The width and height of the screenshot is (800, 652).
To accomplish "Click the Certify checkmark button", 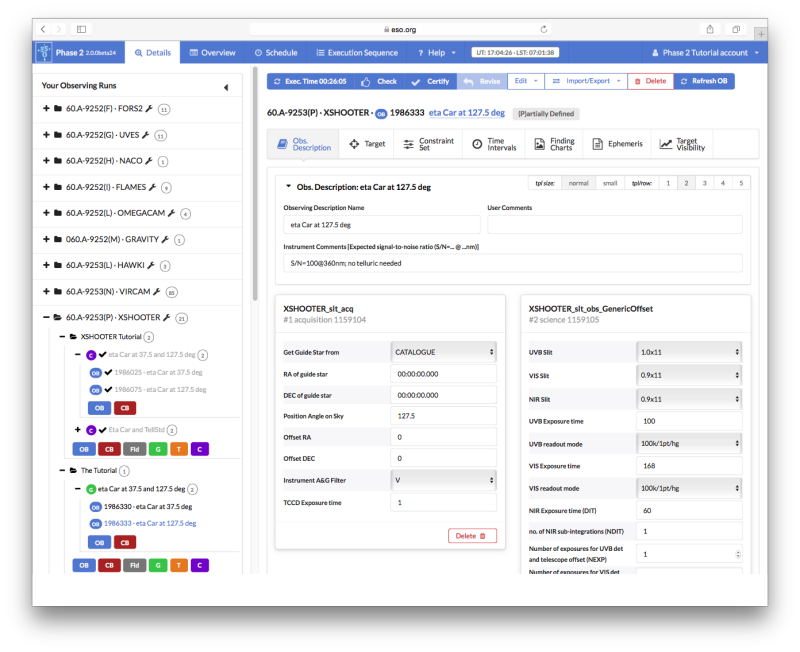I will coord(431,81).
